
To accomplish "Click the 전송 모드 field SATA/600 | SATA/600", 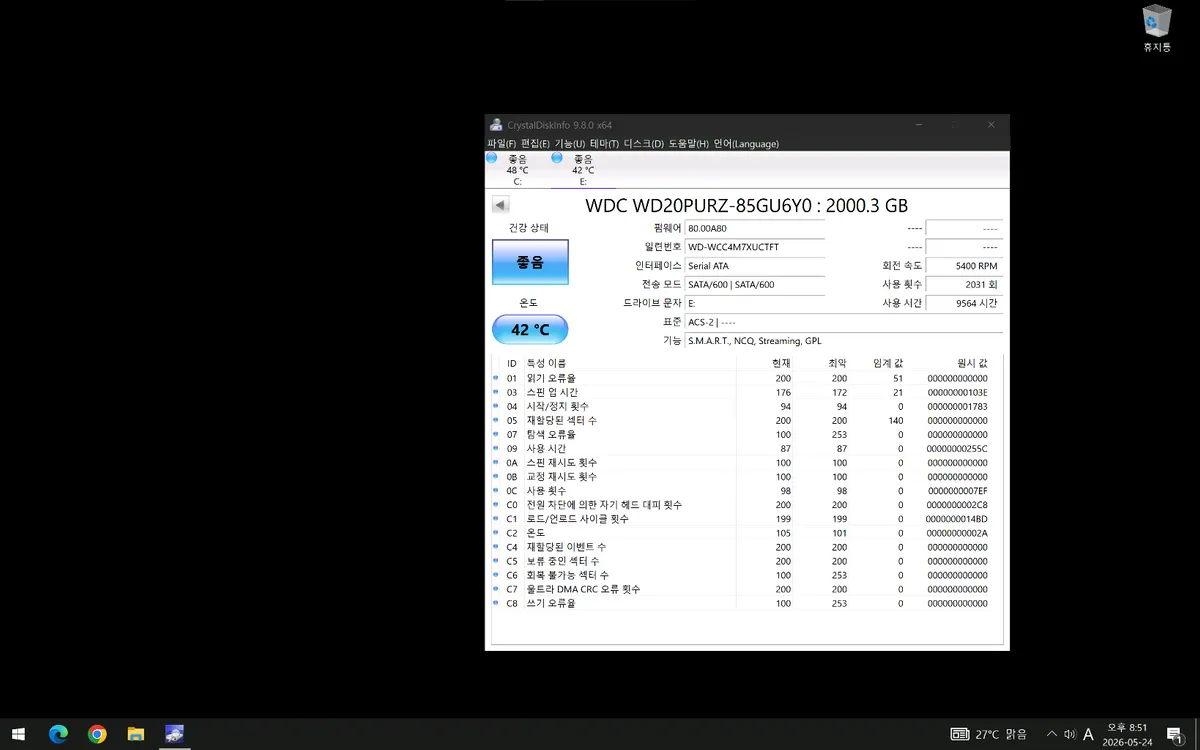I will pyautogui.click(x=755, y=285).
